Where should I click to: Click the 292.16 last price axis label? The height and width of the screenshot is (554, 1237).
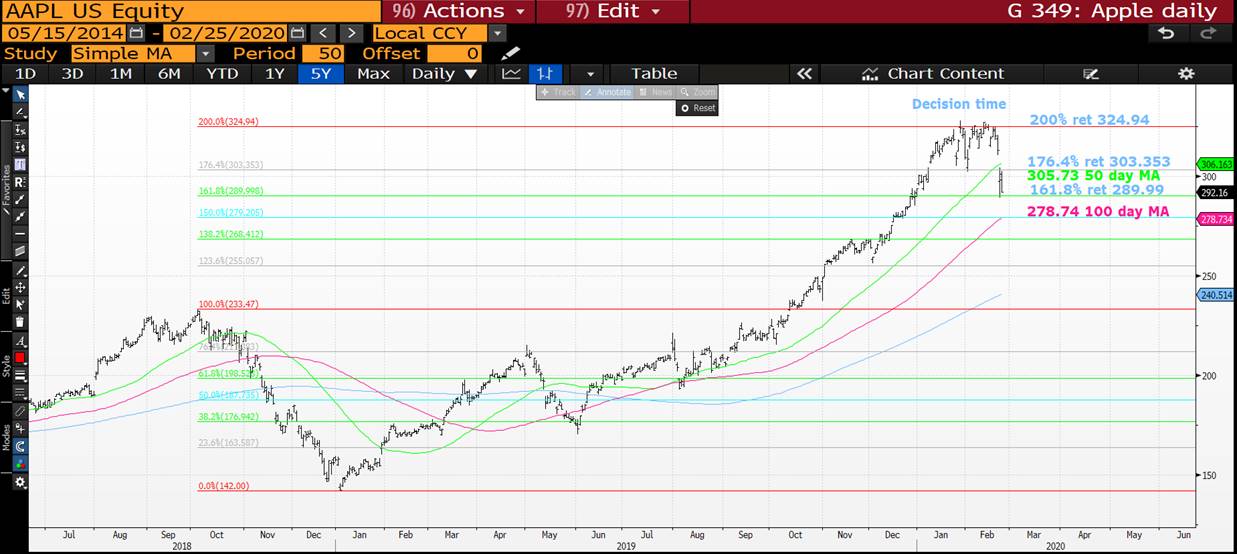tap(1216, 194)
